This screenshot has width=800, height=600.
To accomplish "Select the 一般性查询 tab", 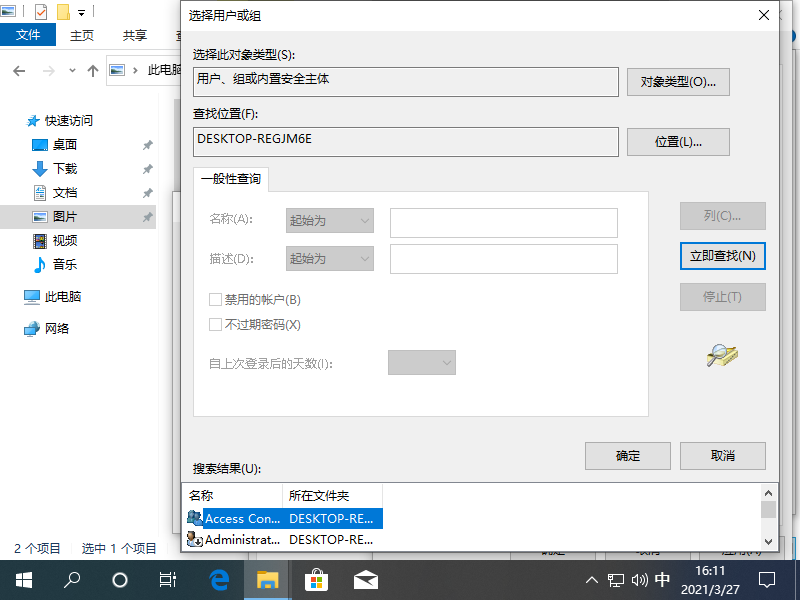I will [x=231, y=179].
